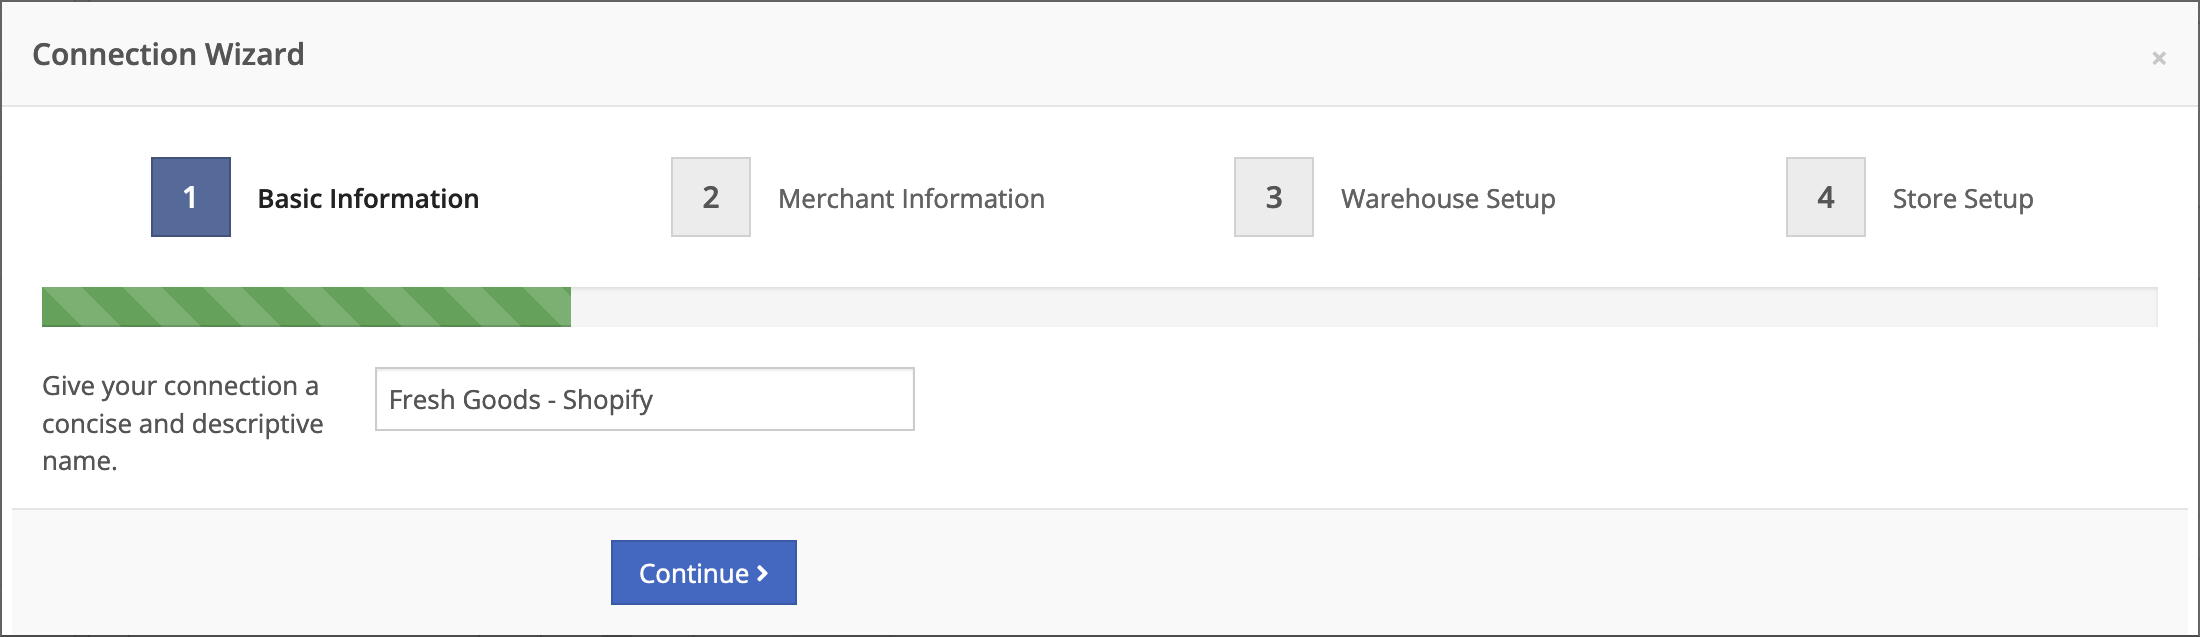The width and height of the screenshot is (2200, 637).
Task: Close the Connection Wizard dialog
Action: tap(2159, 58)
